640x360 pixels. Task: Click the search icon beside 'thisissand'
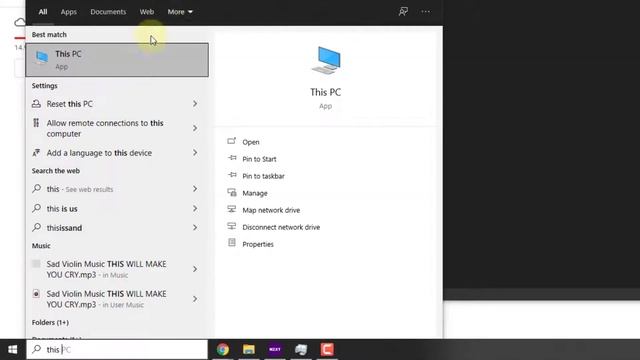pyautogui.click(x=36, y=227)
